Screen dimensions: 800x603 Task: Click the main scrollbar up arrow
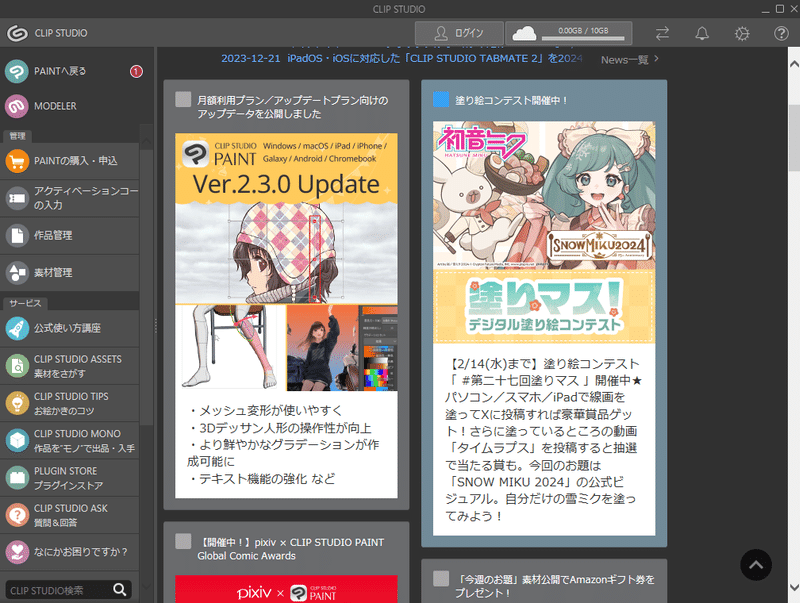tap(794, 64)
